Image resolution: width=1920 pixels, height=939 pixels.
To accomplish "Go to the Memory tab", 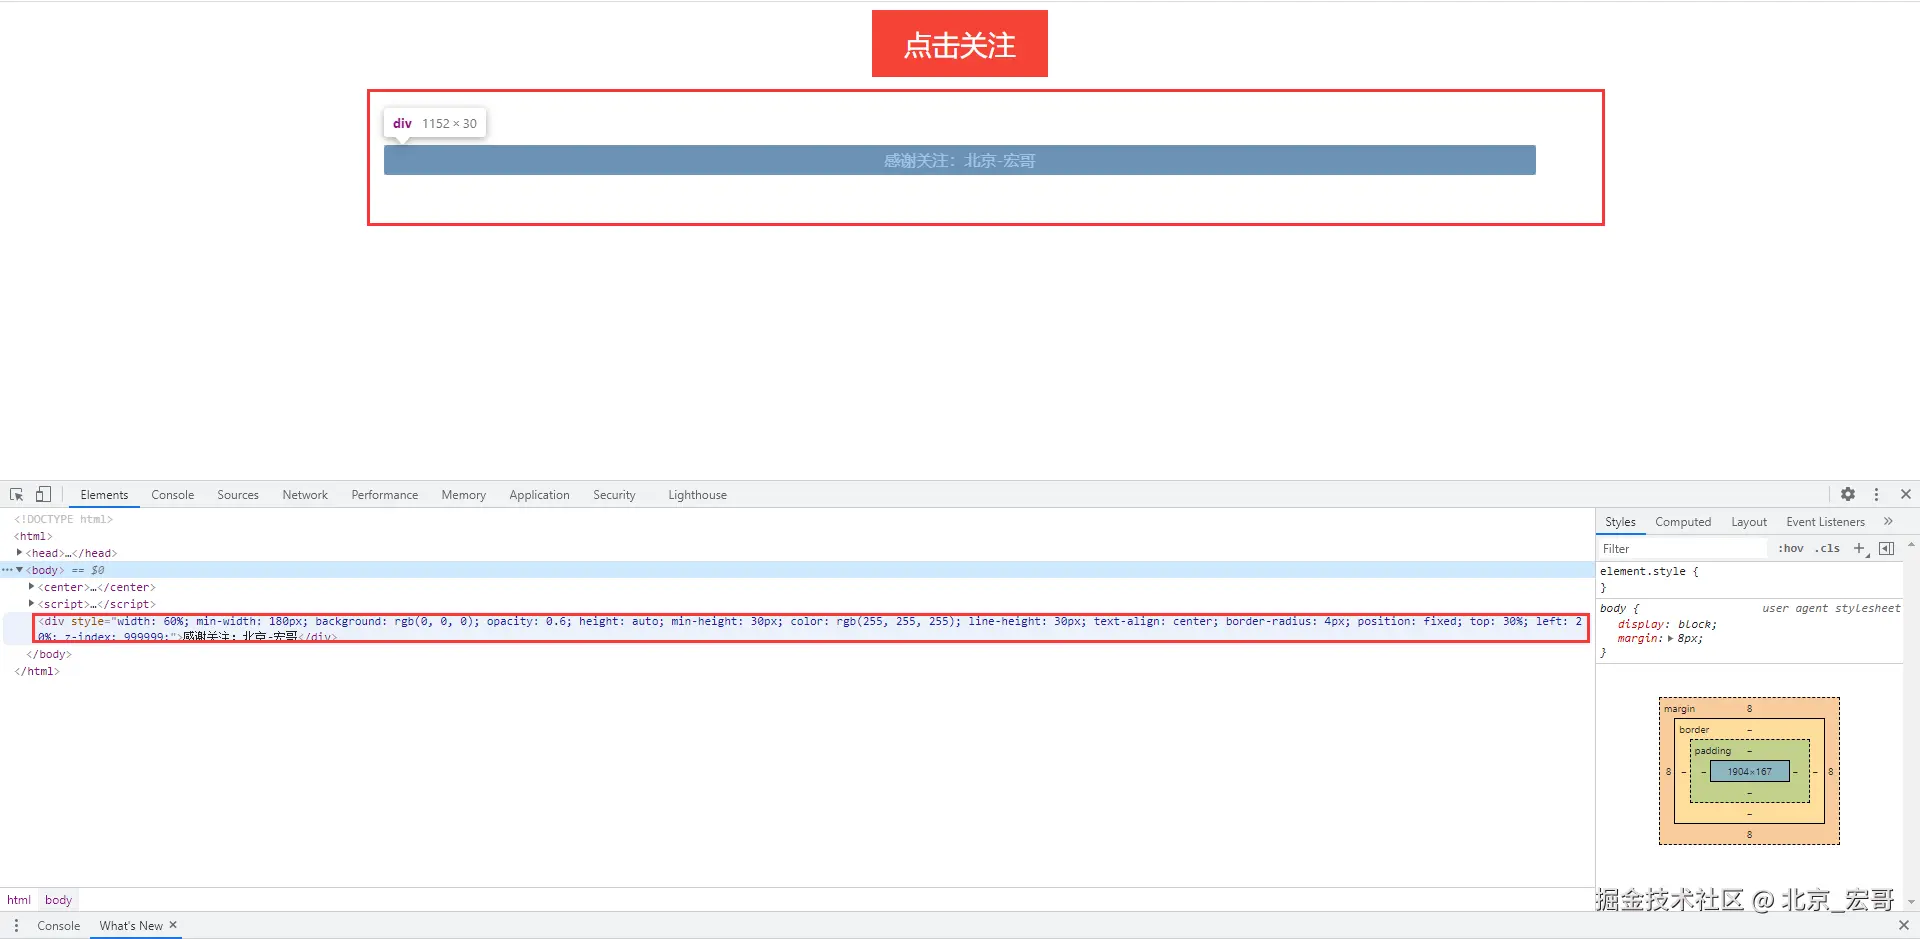I will (464, 495).
